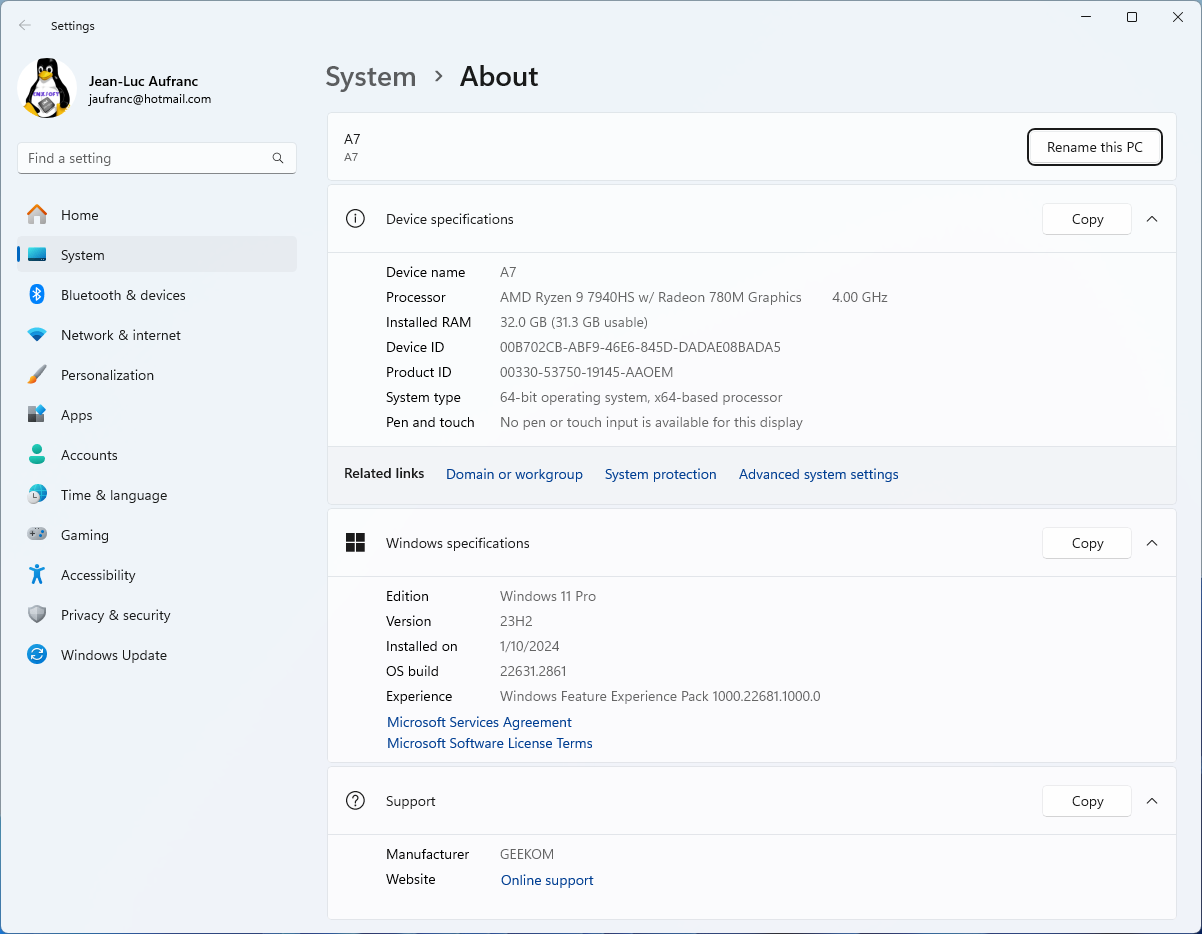Click the Privacy & security shield icon
1202x934 pixels.
pyautogui.click(x=37, y=615)
